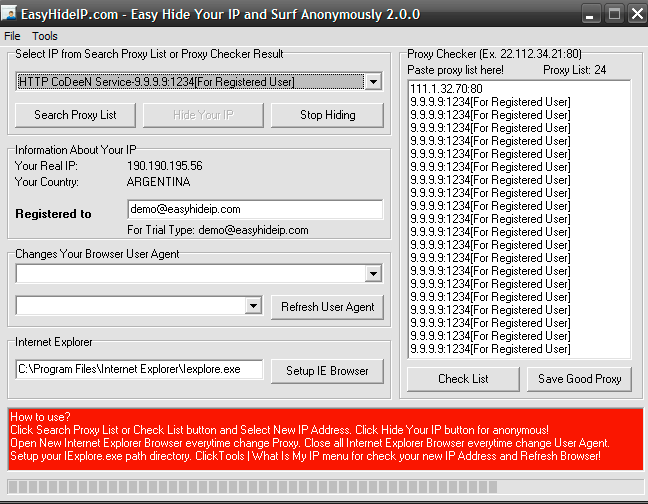648x504 pixels.
Task: Click the Your Real IP label
Action: 46,166
